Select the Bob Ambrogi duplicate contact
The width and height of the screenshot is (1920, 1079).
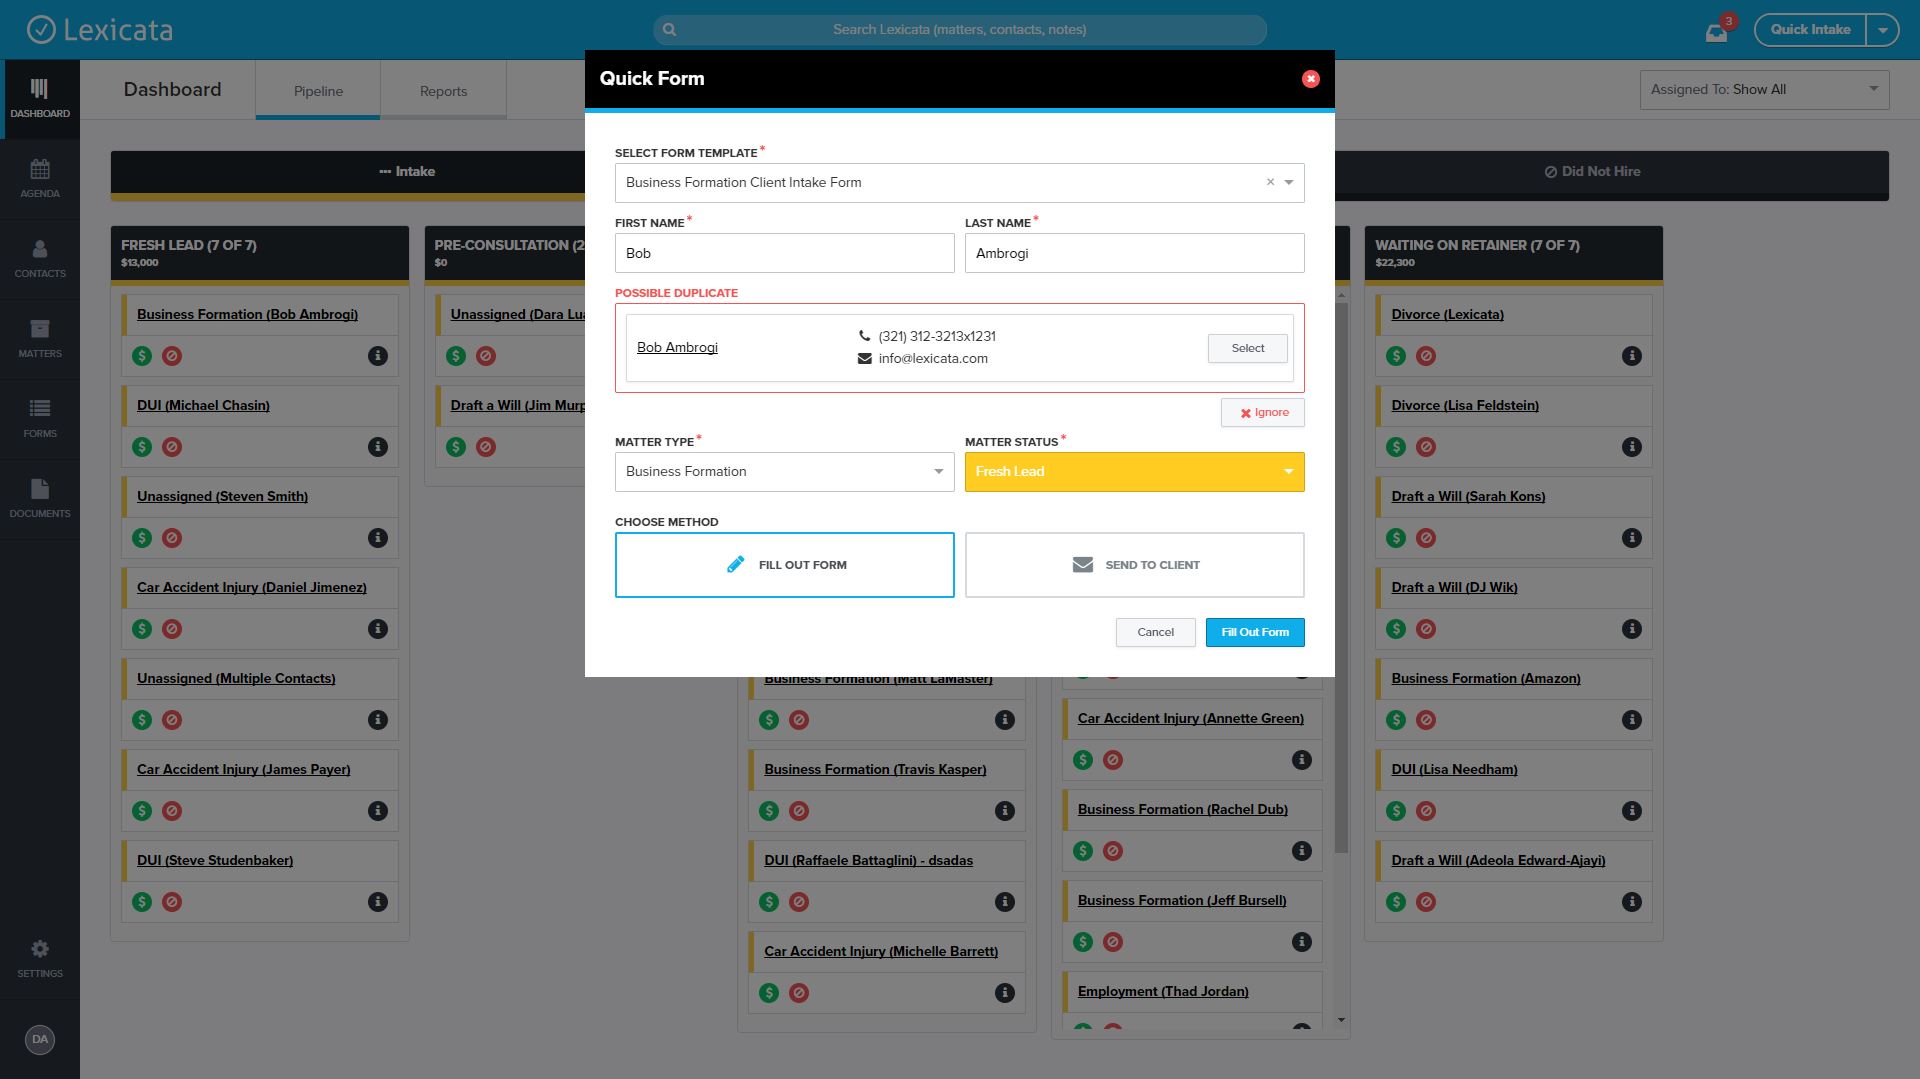[x=1247, y=348]
